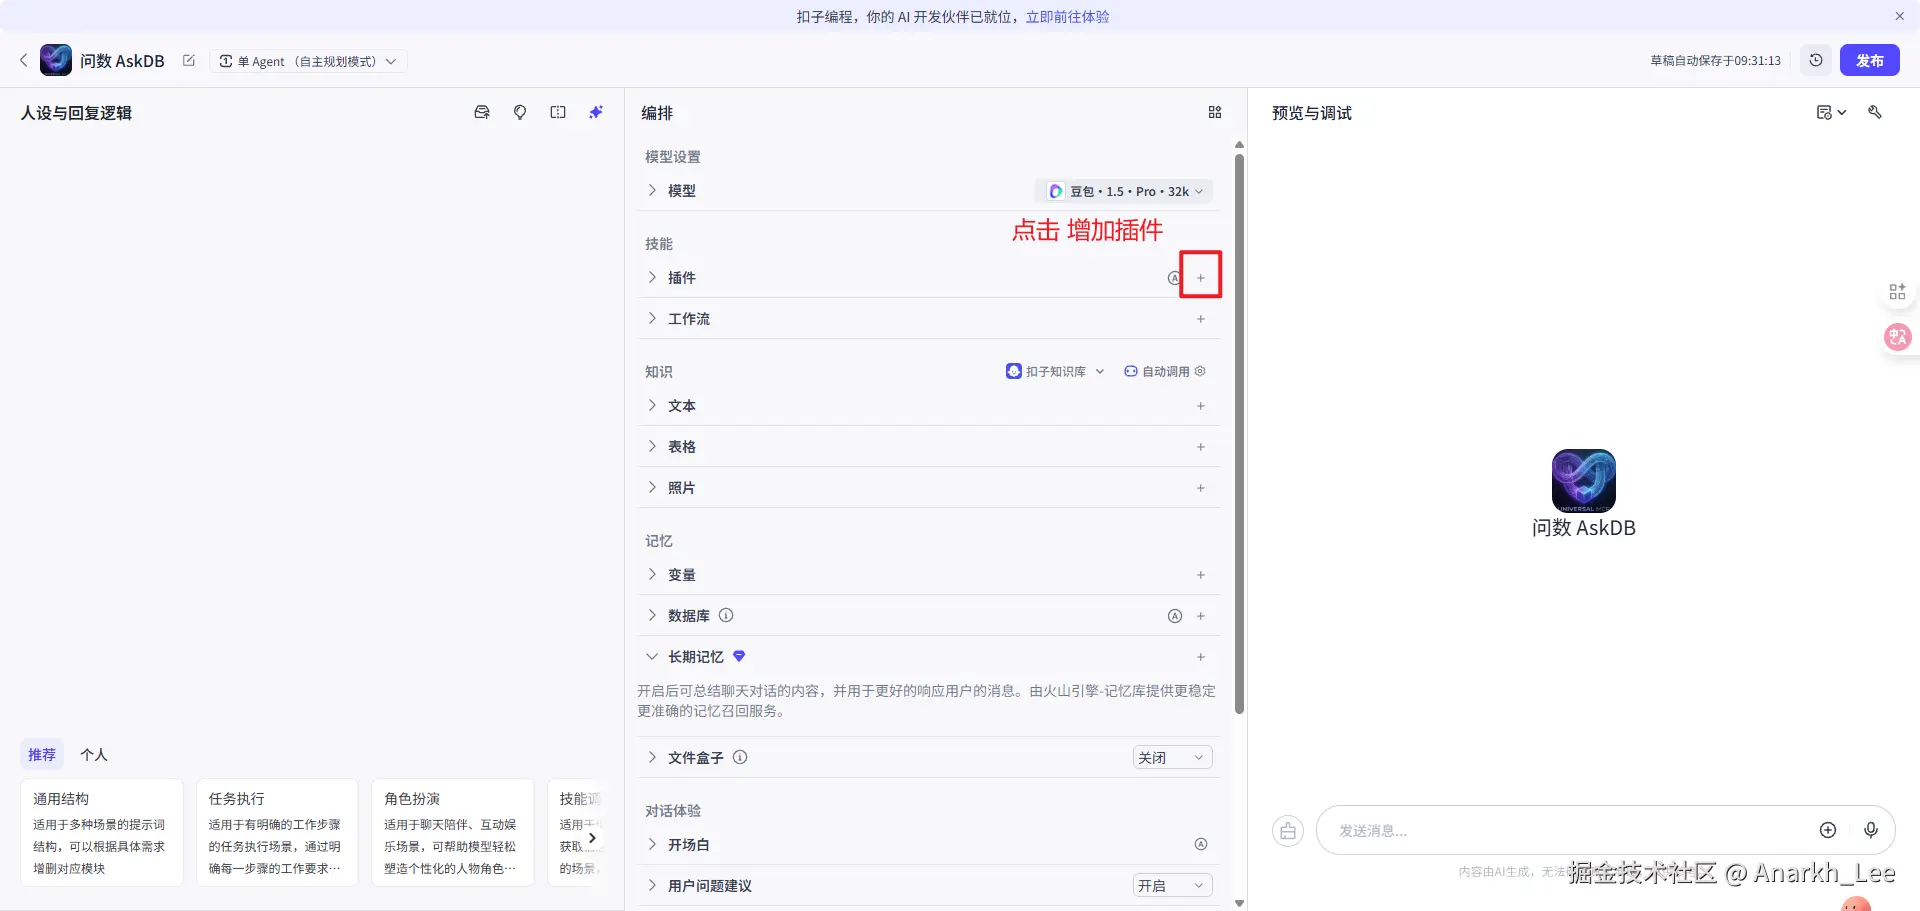
Task: Open the debug tool icon in 预览与调试
Action: (x=1875, y=112)
